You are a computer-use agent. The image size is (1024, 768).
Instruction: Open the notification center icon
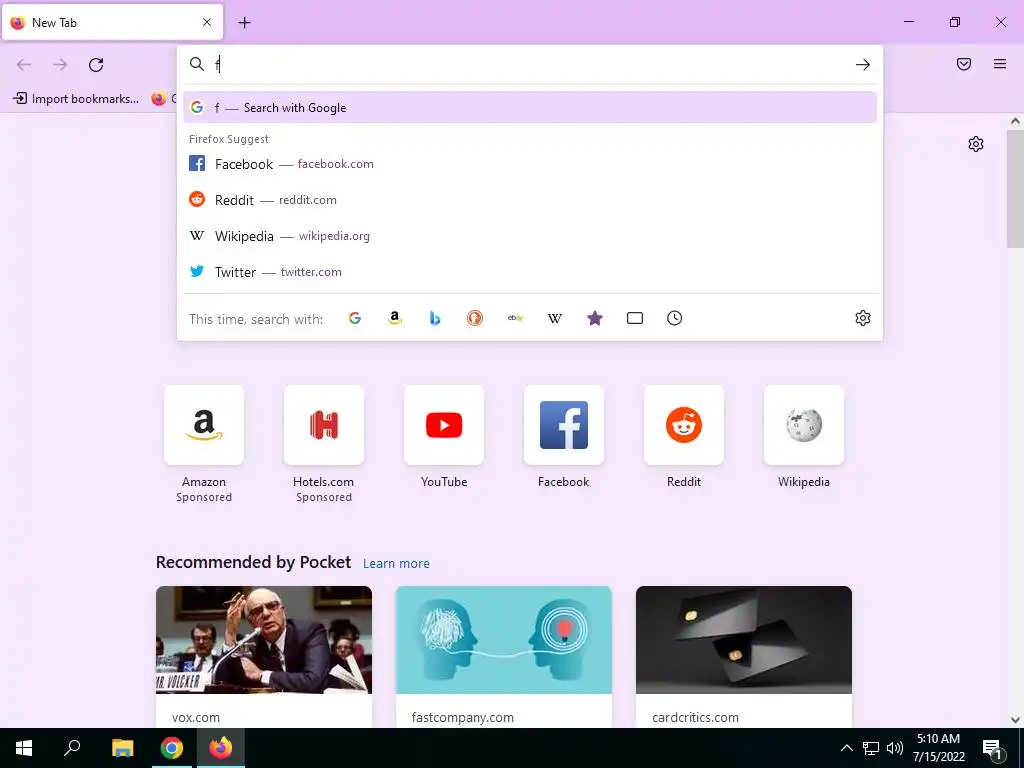[992, 749]
